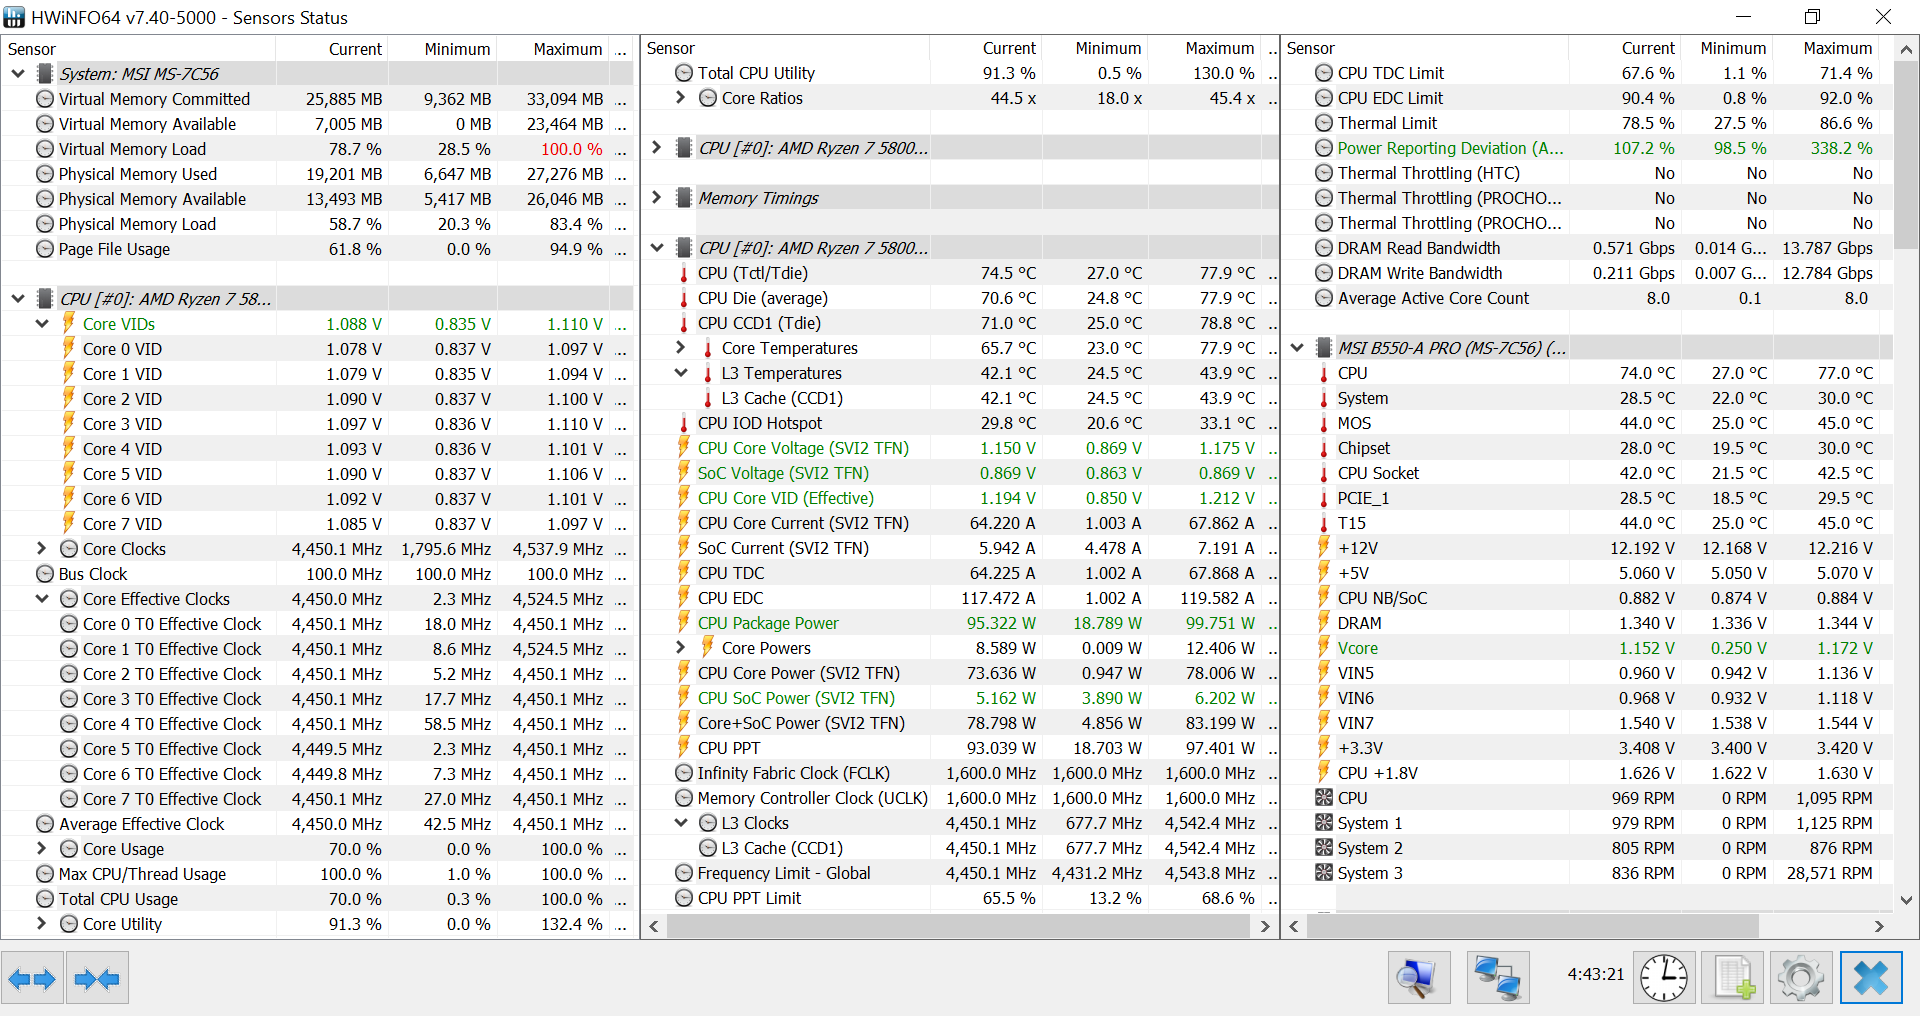Select Core 7 T0 Effective Clock row
1920x1016 pixels.
pyautogui.click(x=318, y=799)
